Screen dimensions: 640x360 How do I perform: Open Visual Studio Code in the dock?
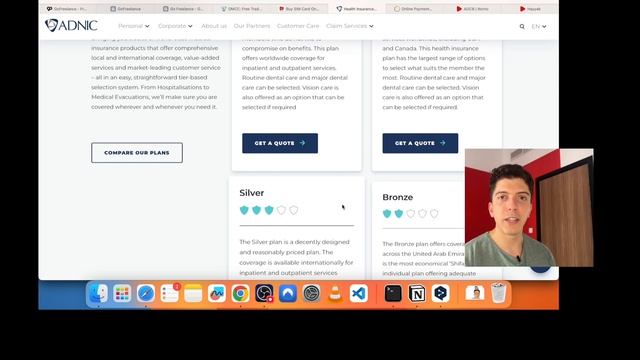(x=359, y=293)
